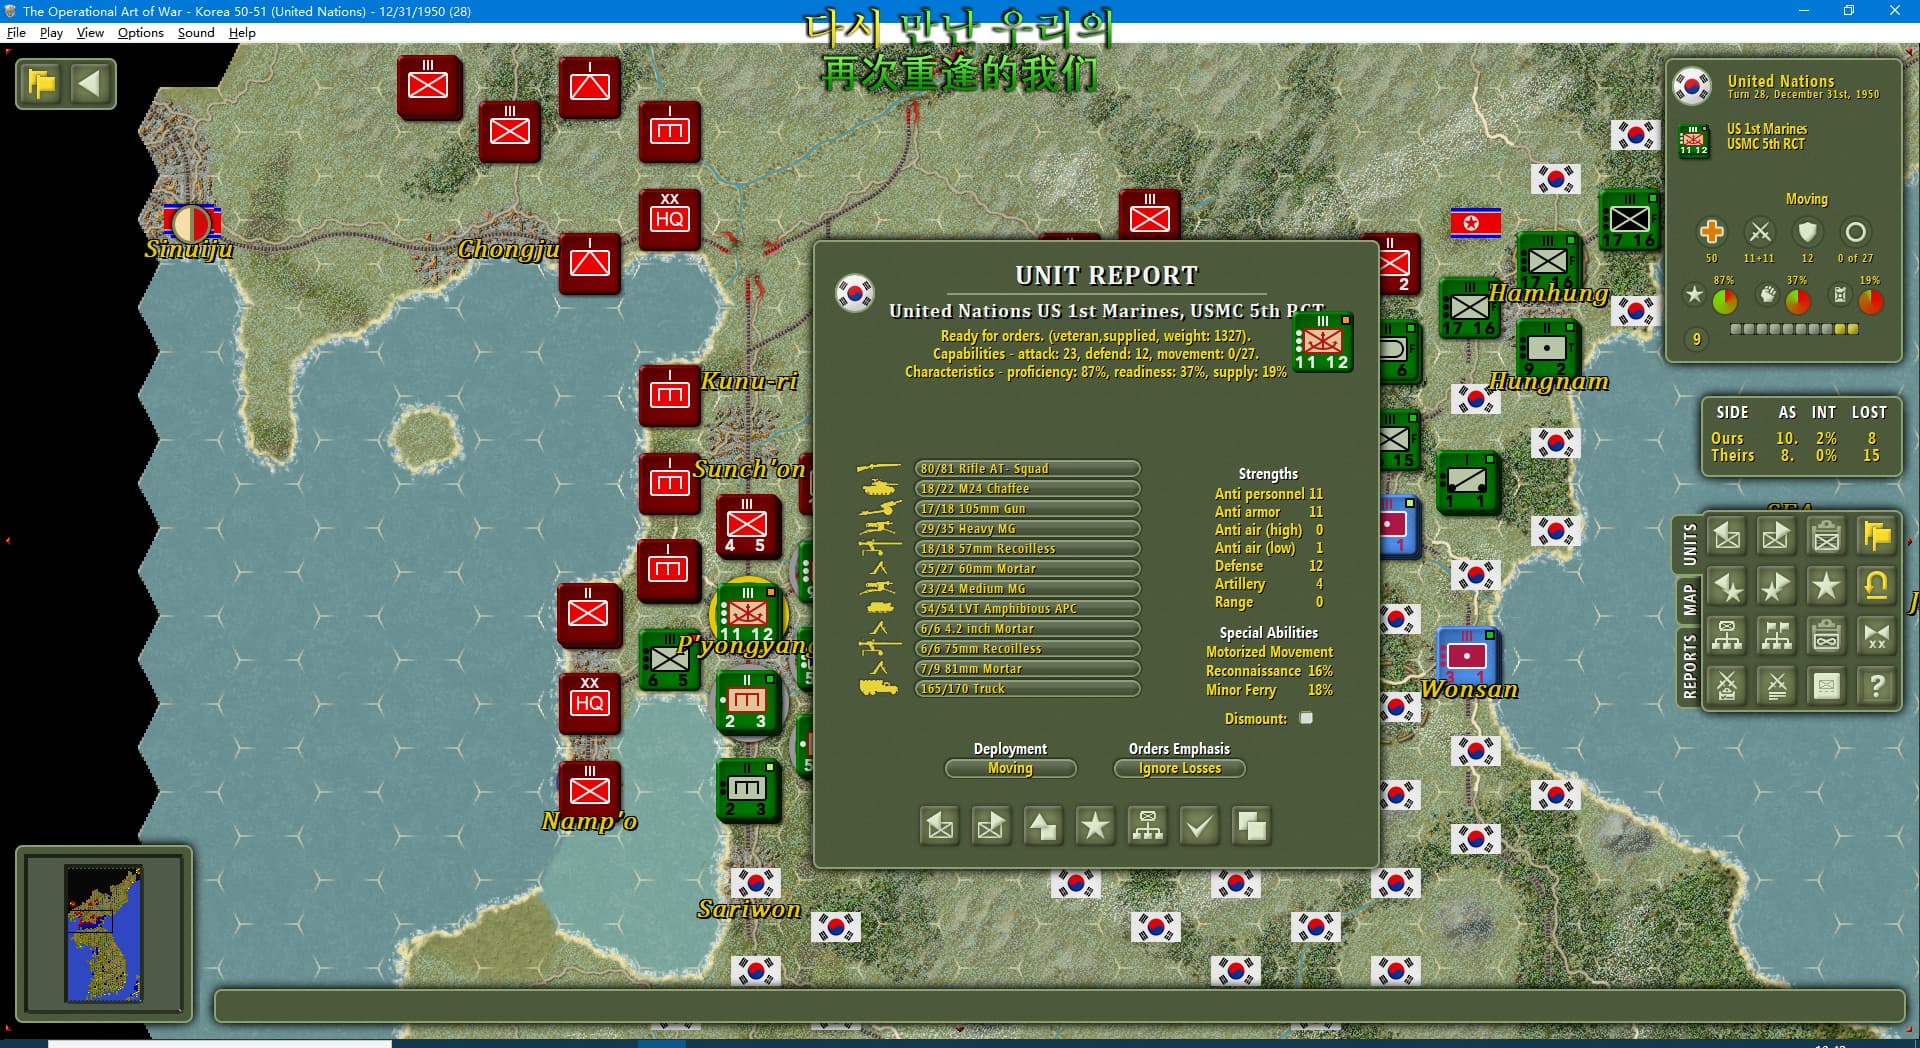Switch to the MAP tab
The height and width of the screenshot is (1048, 1920).
pos(1689,600)
